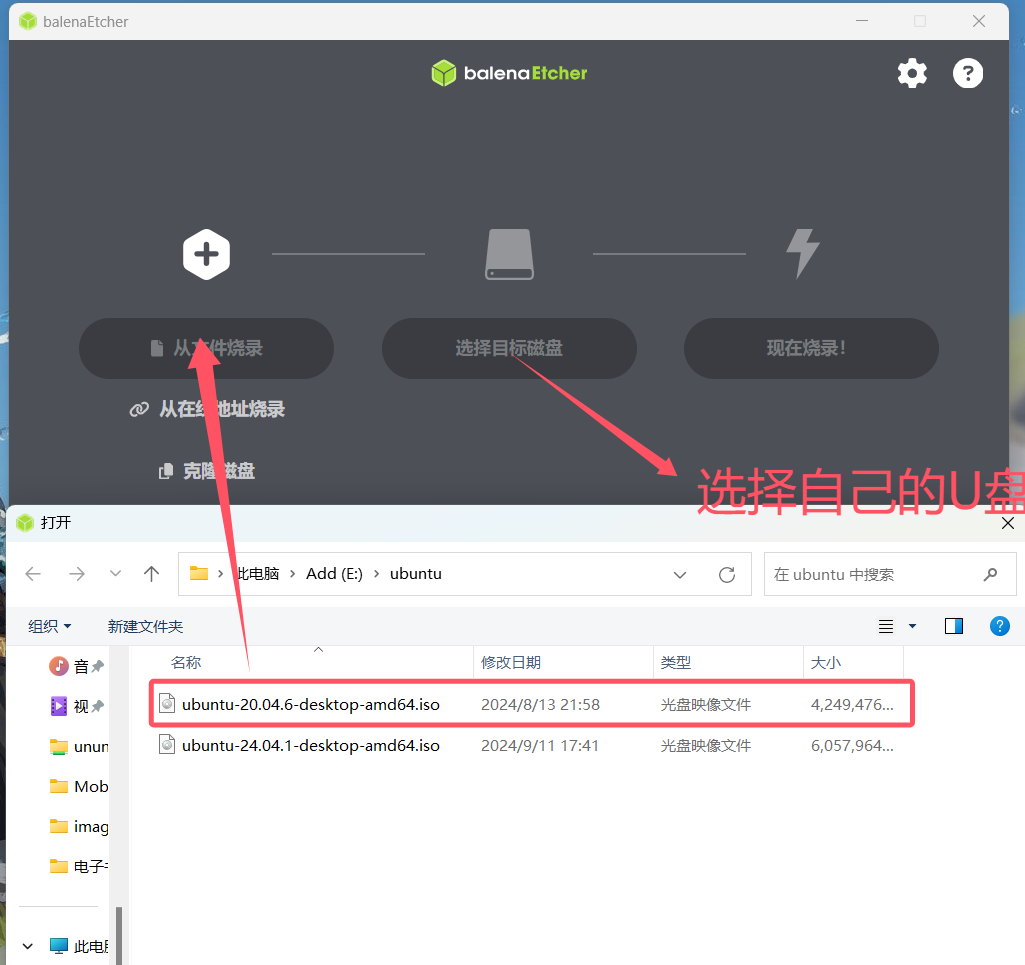This screenshot has width=1025, height=965.
Task: Click the search magnifier icon
Action: coord(990,575)
